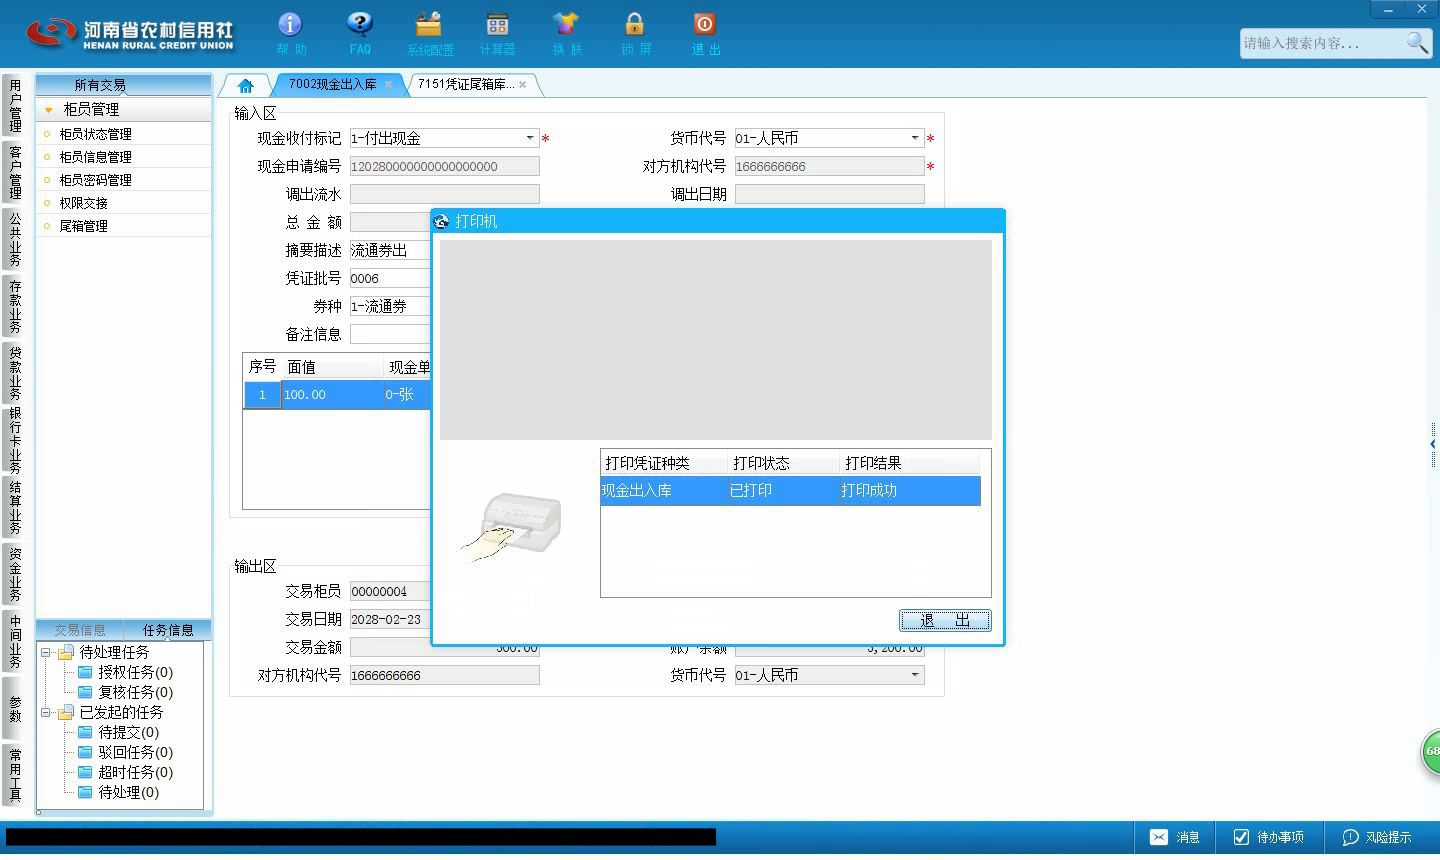This screenshot has width=1440, height=860.
Task: Open 待提交(0) tree item
Action: click(128, 732)
